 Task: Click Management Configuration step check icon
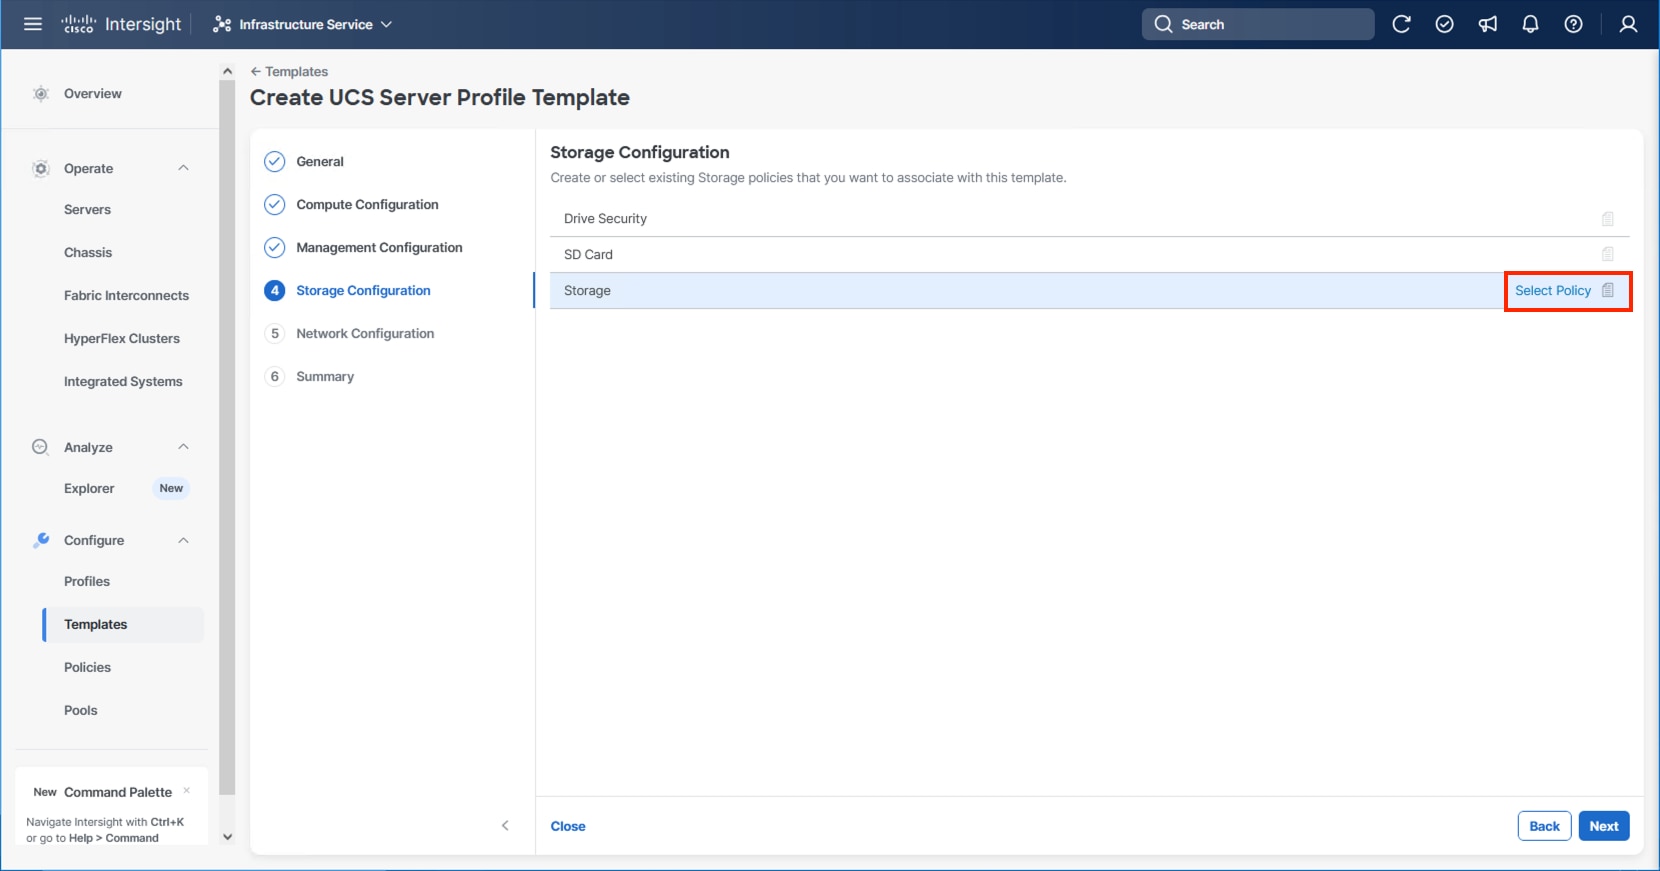pos(274,247)
